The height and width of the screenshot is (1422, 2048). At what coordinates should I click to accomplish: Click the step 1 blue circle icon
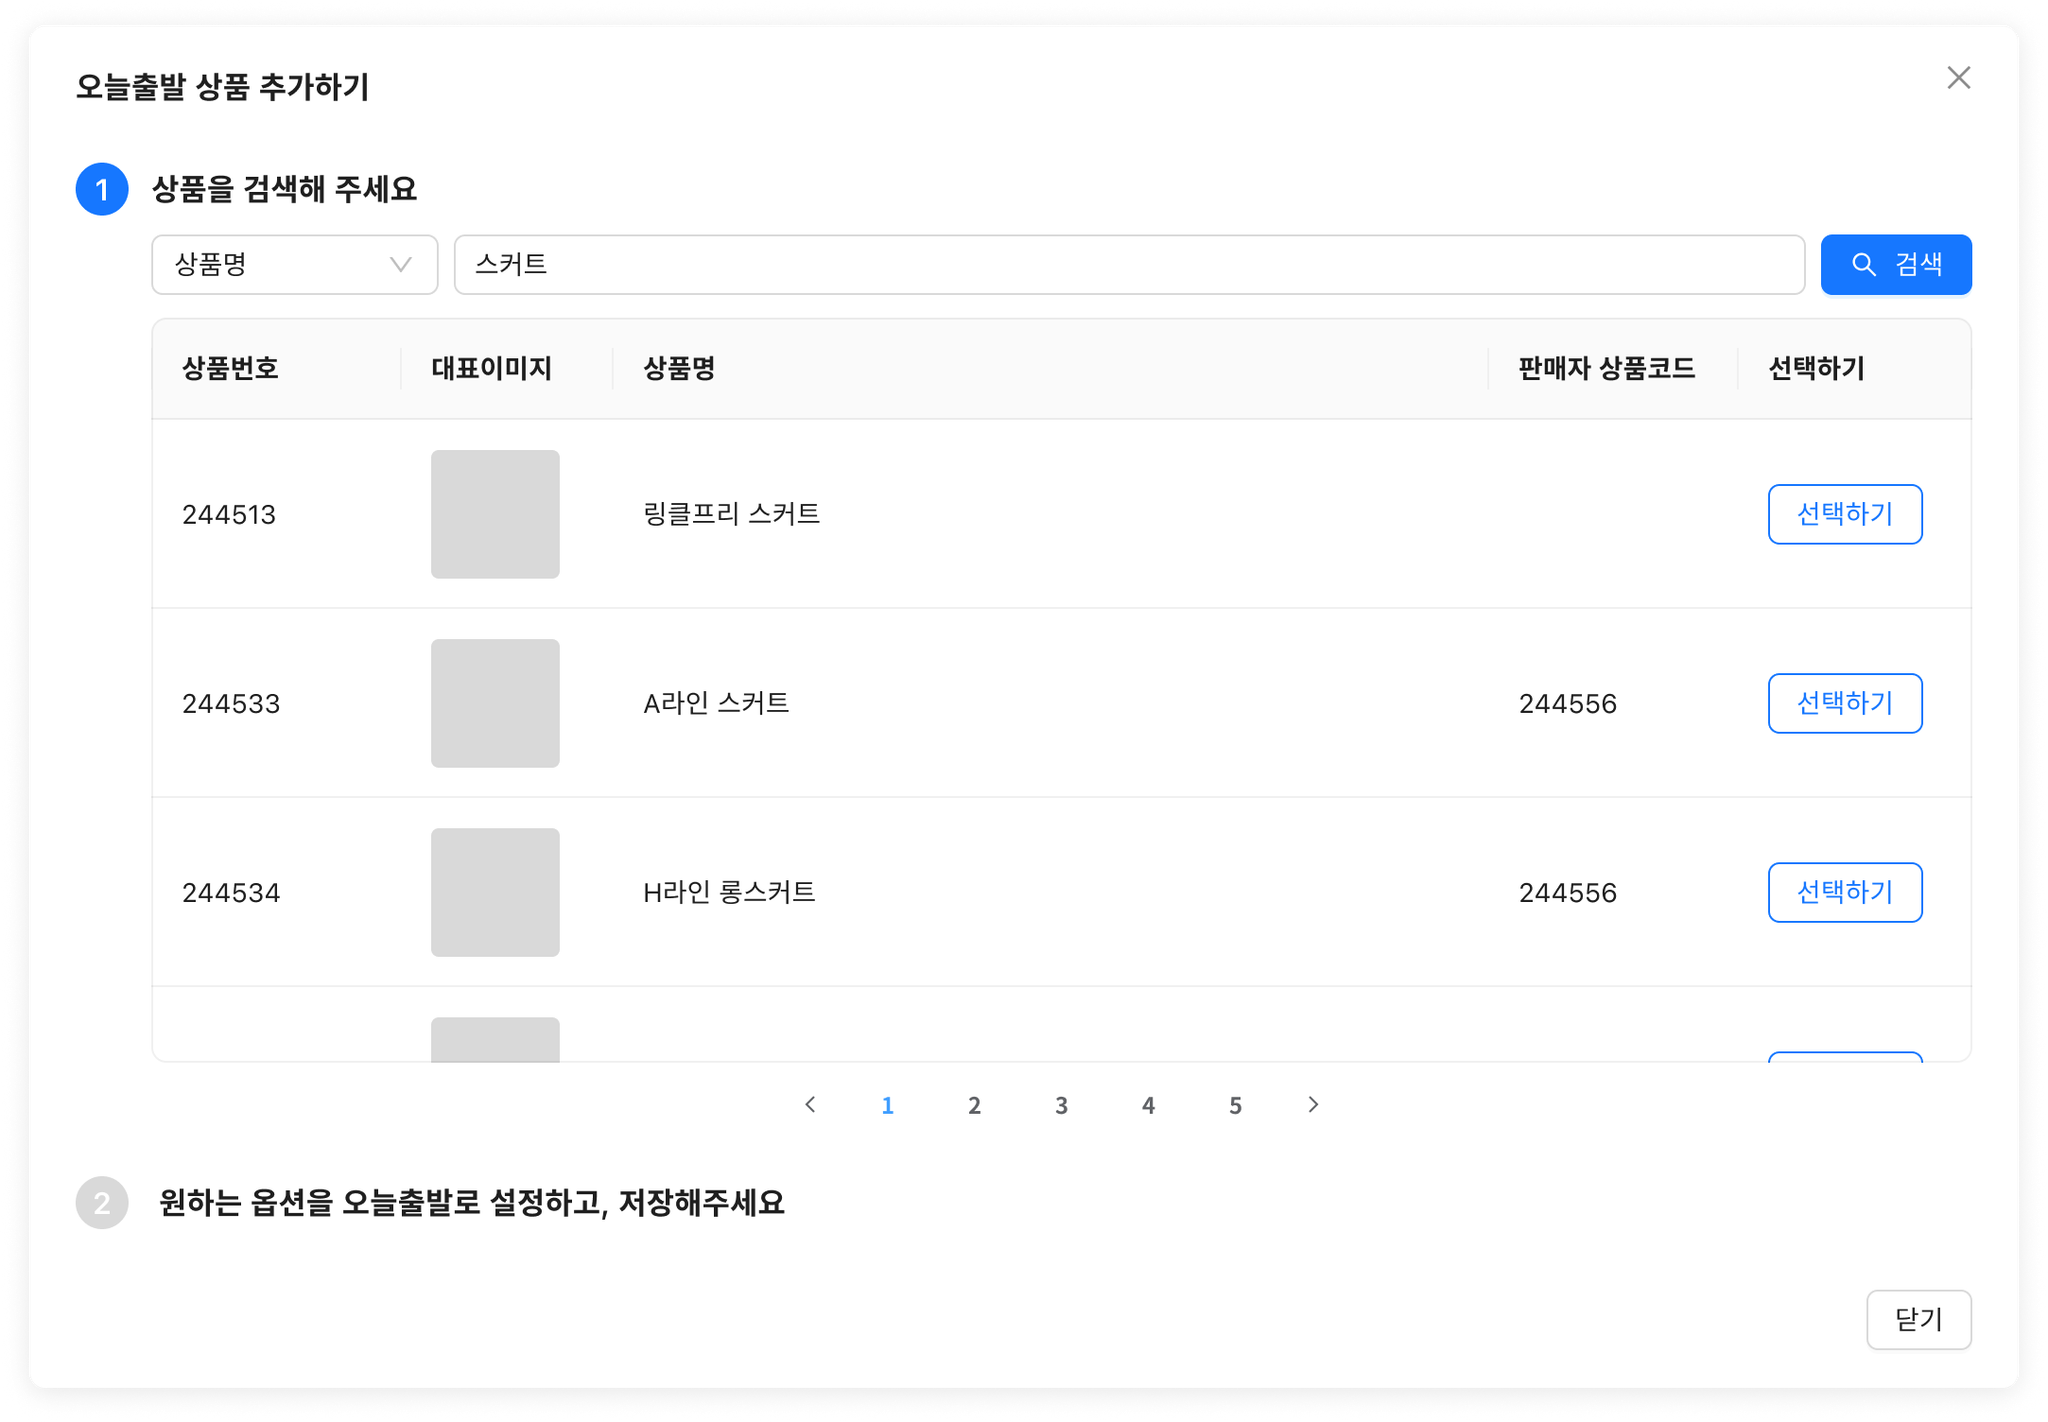102,189
